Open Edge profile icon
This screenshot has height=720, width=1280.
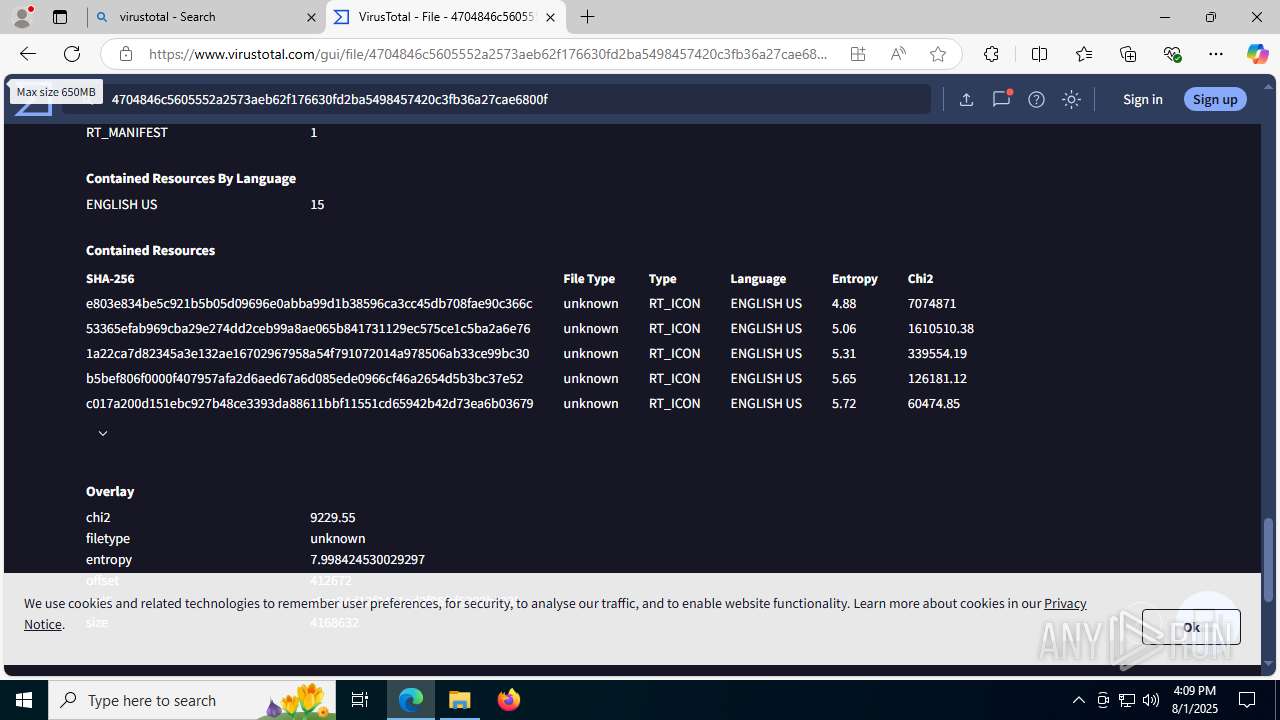click(x=22, y=17)
